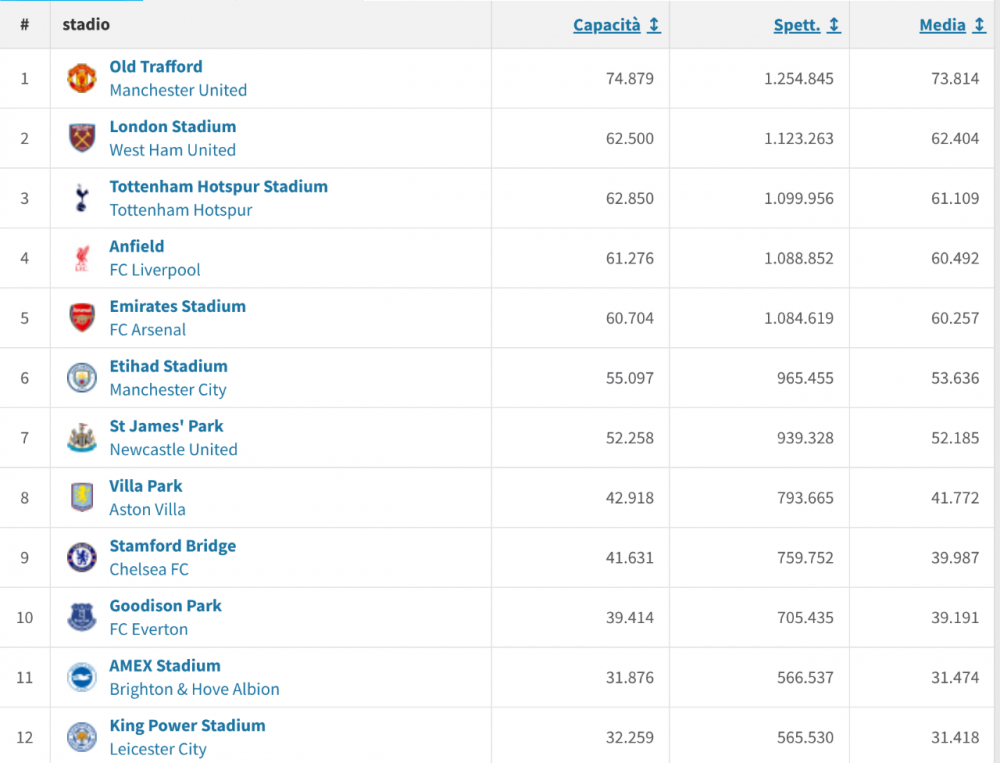
Task: Select AMEX Stadium capacity value 31.876
Action: 629,678
